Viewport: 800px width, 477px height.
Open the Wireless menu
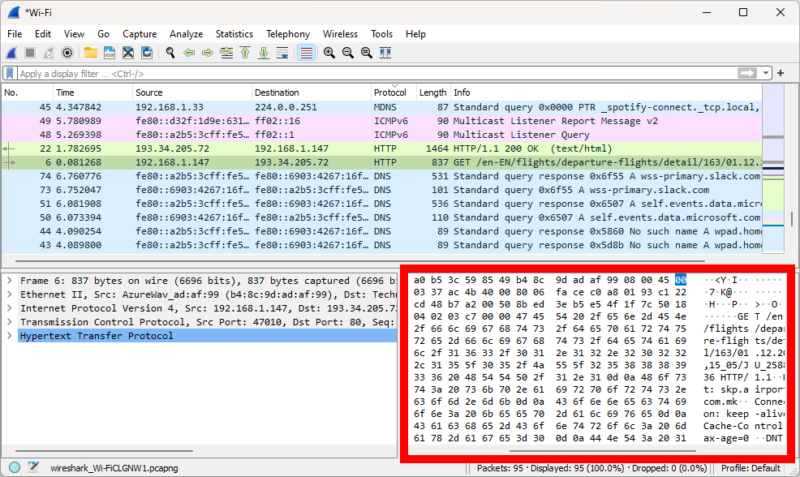pyautogui.click(x=340, y=34)
